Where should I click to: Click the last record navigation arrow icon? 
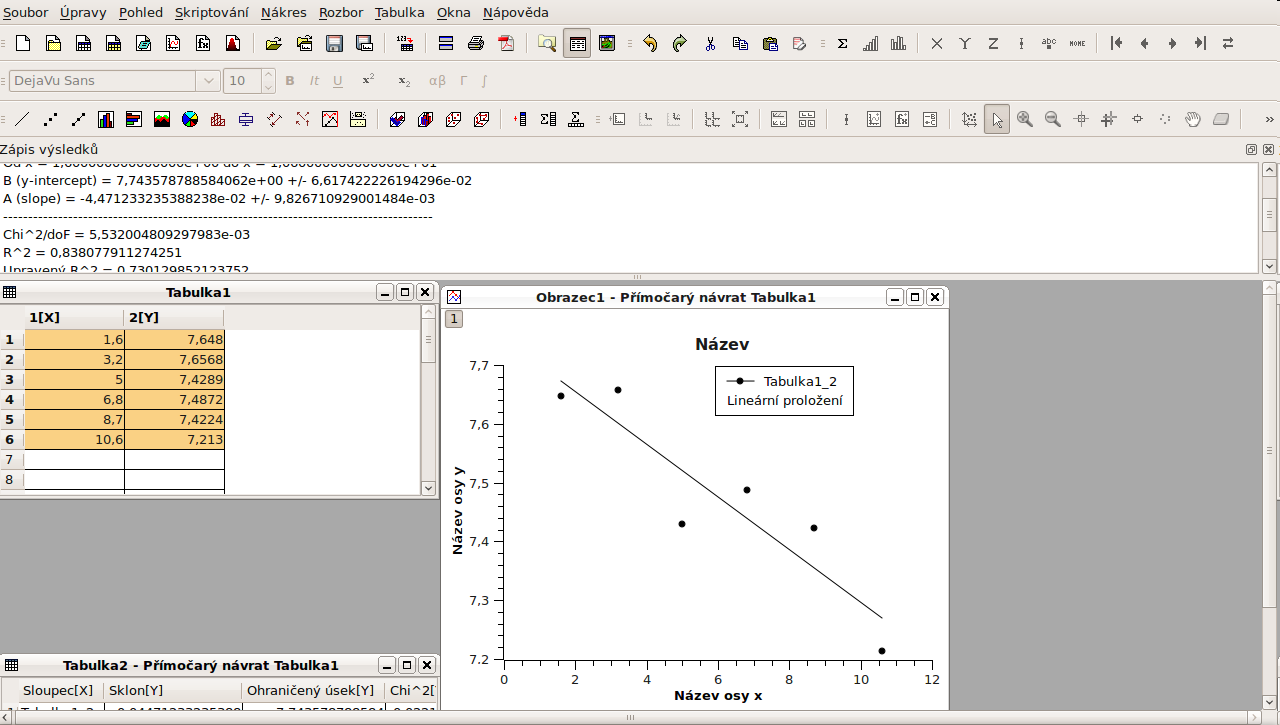point(1200,43)
